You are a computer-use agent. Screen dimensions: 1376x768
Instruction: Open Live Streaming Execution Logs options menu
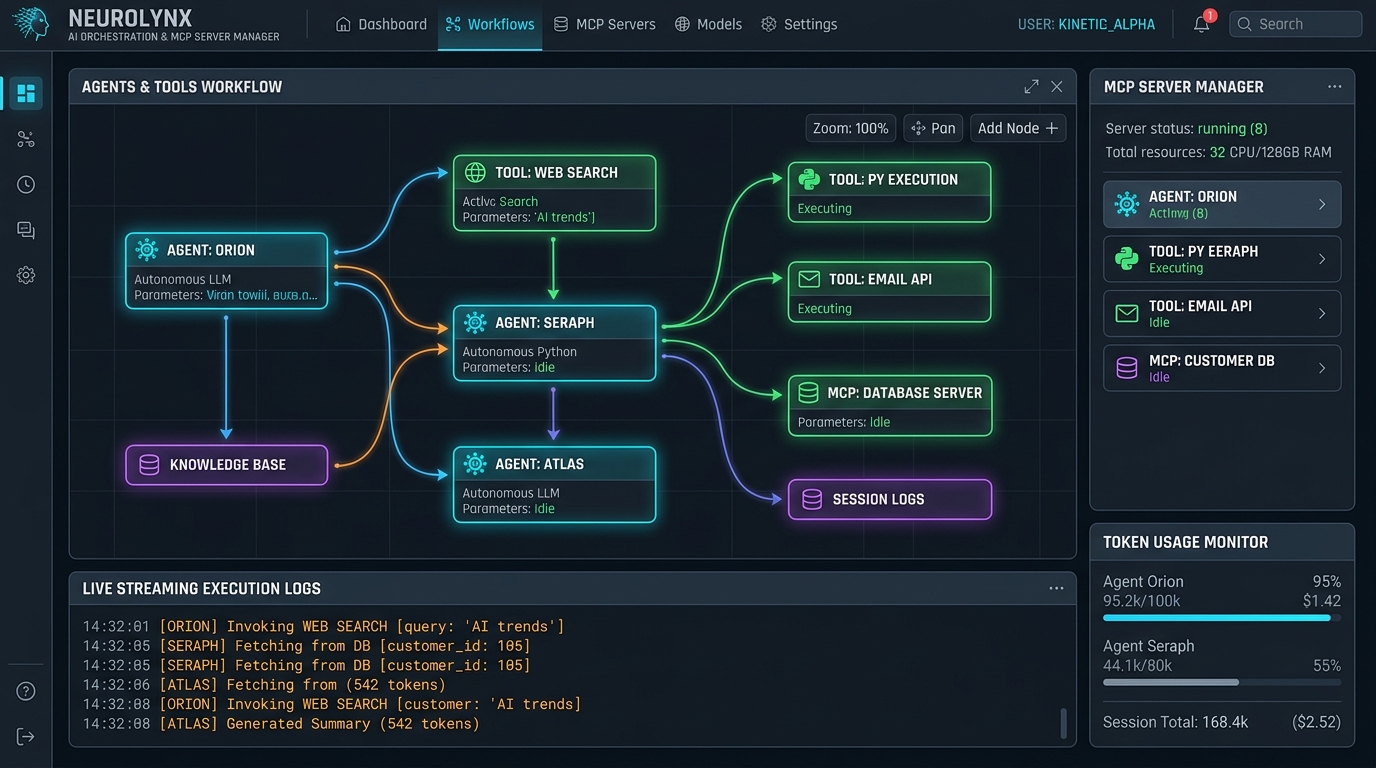click(1056, 588)
